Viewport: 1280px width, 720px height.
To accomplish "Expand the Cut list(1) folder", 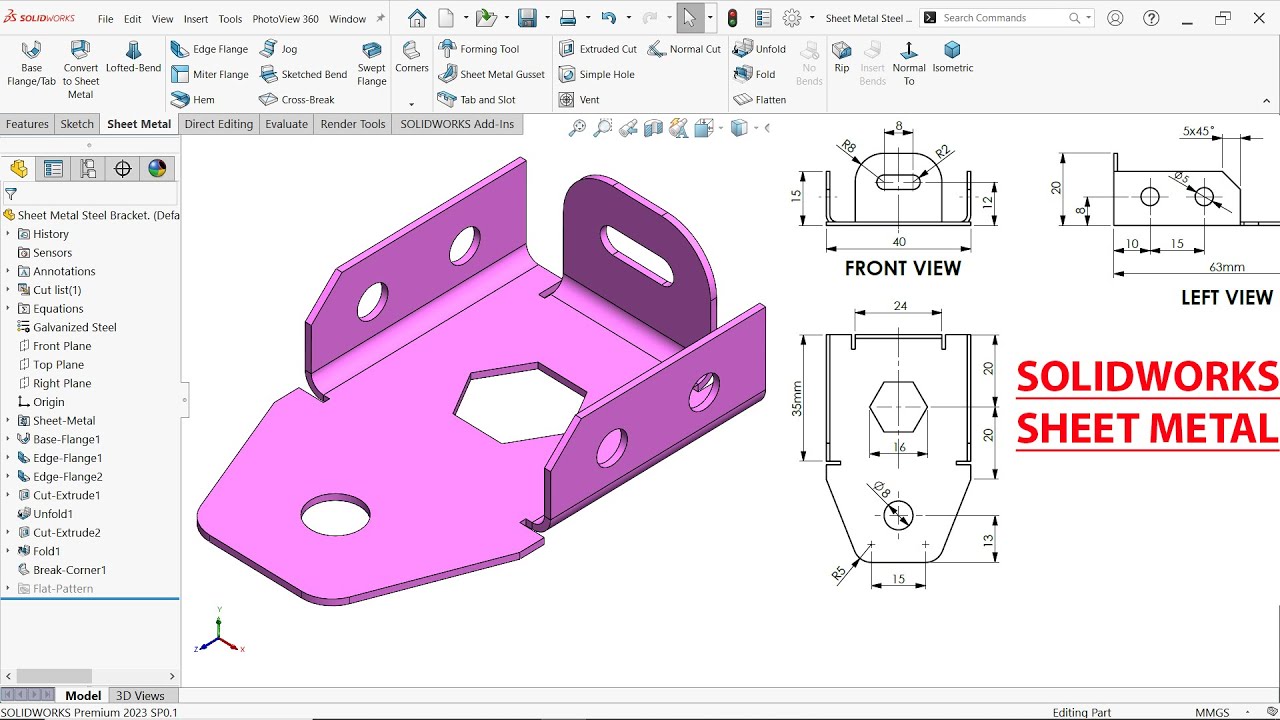I will pyautogui.click(x=8, y=290).
